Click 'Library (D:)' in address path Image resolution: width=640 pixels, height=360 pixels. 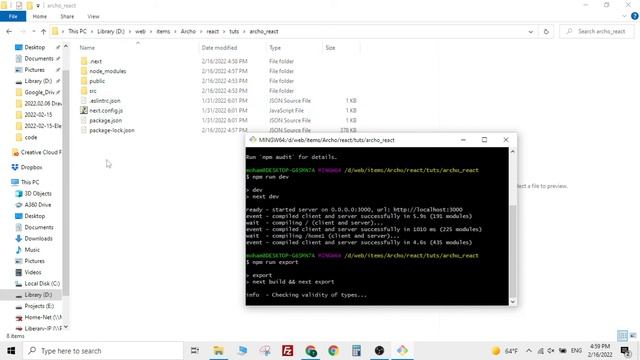pyautogui.click(x=111, y=31)
